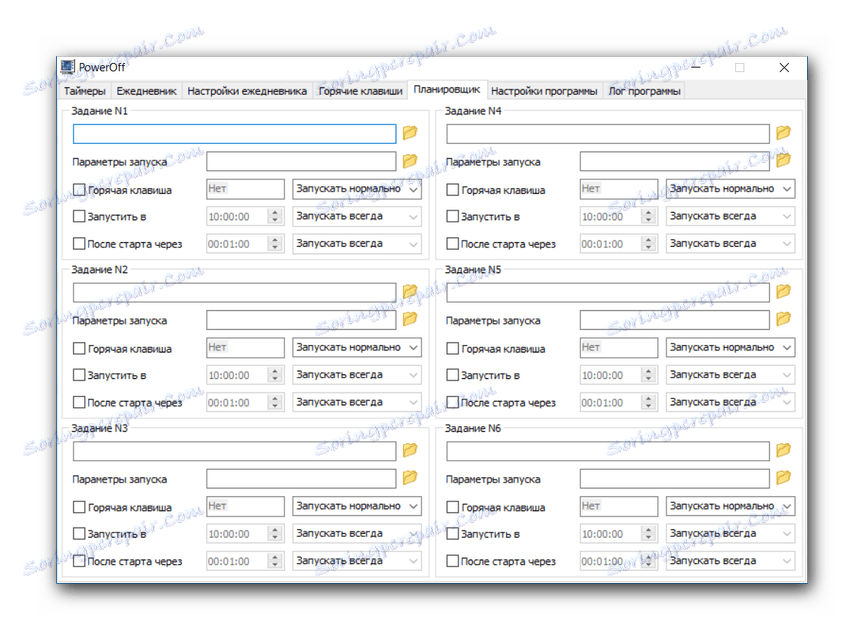Expand Запускать всегда dropdown next to После старта через, Задание N4
This screenshot has width=864, height=640.
point(731,244)
